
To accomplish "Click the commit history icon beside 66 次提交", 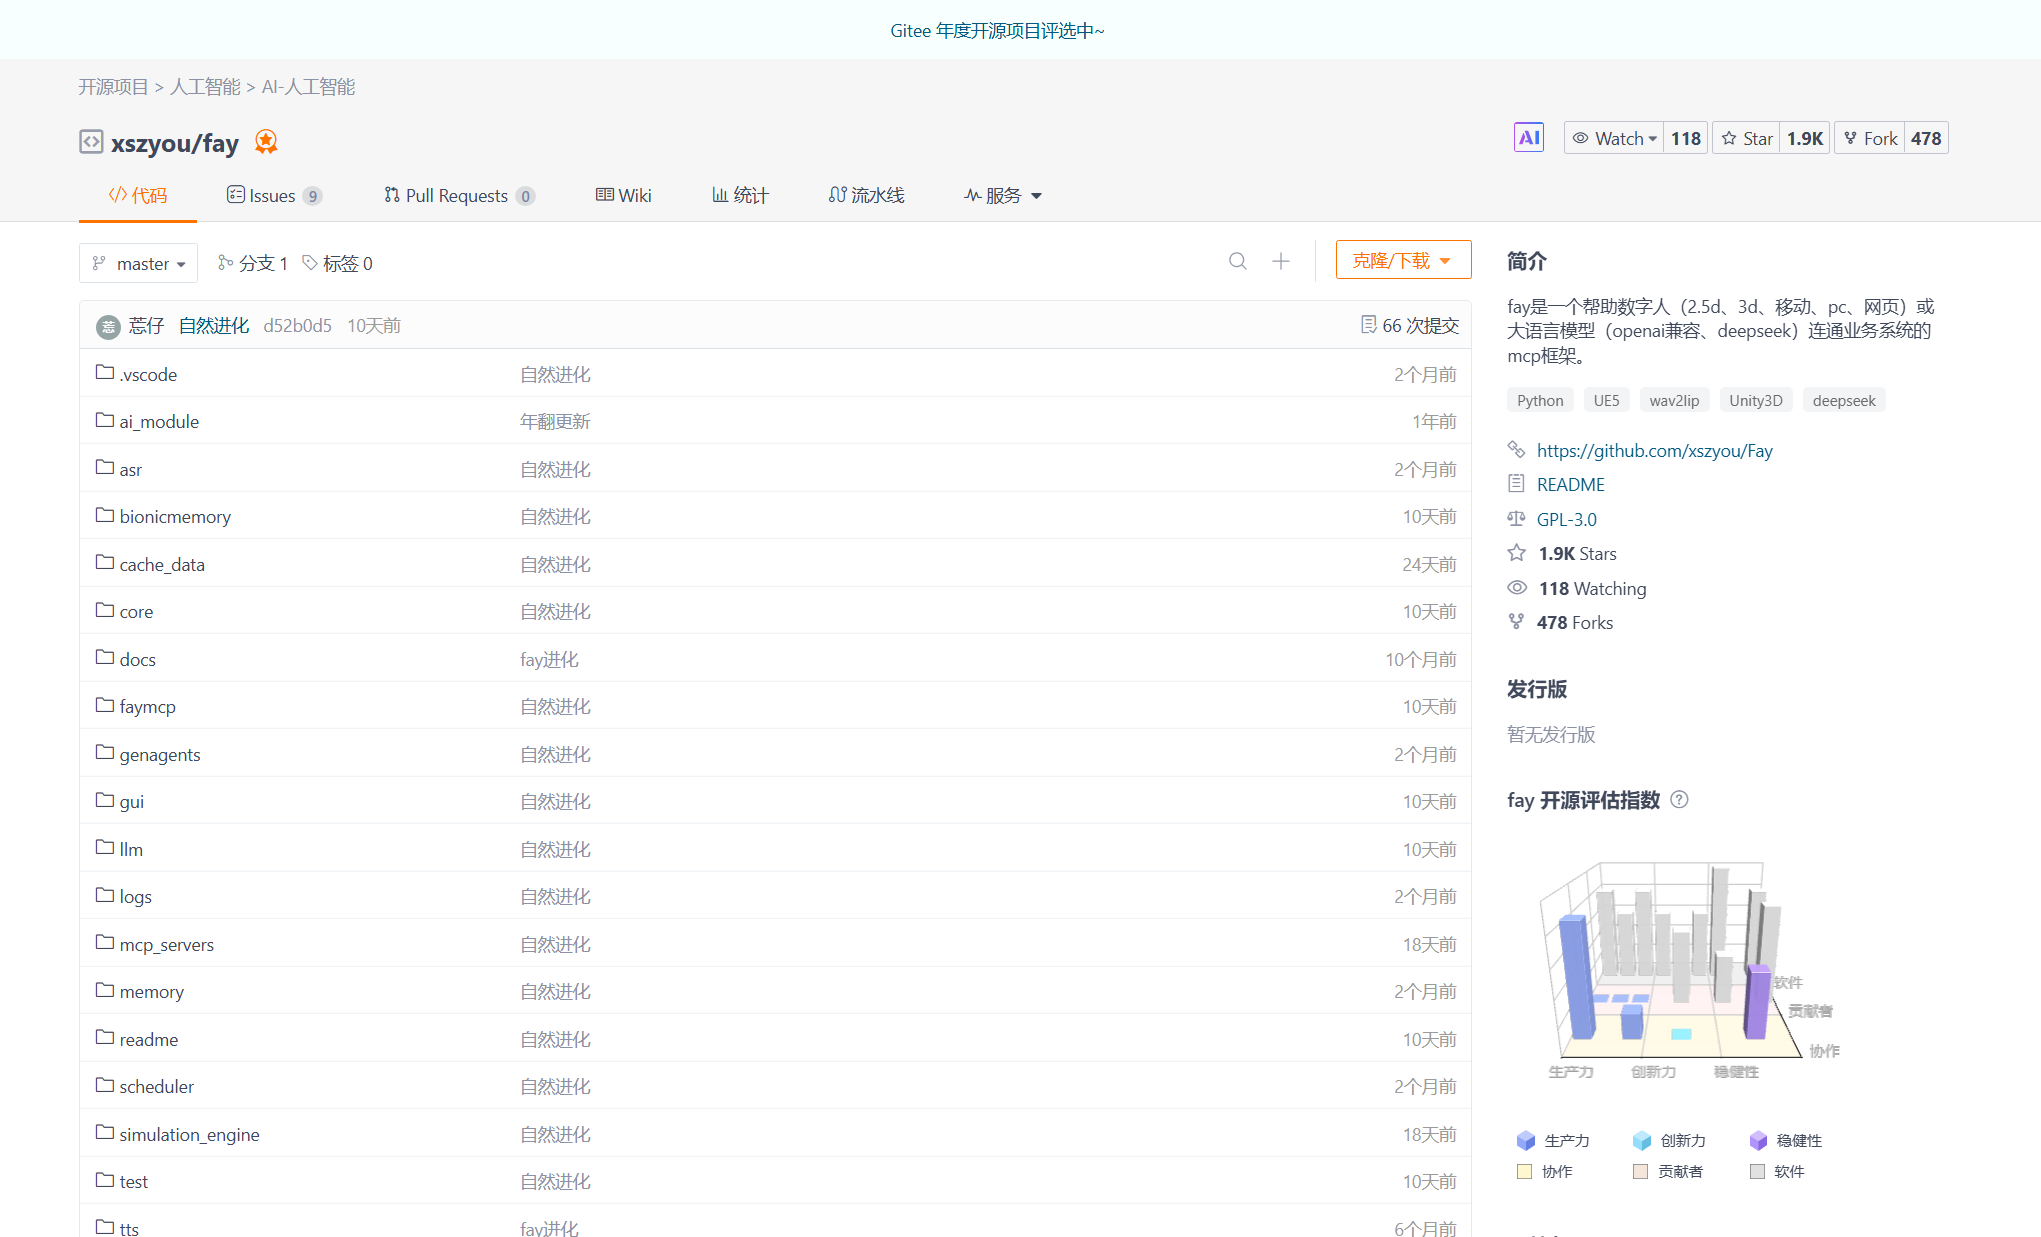I will point(1370,324).
